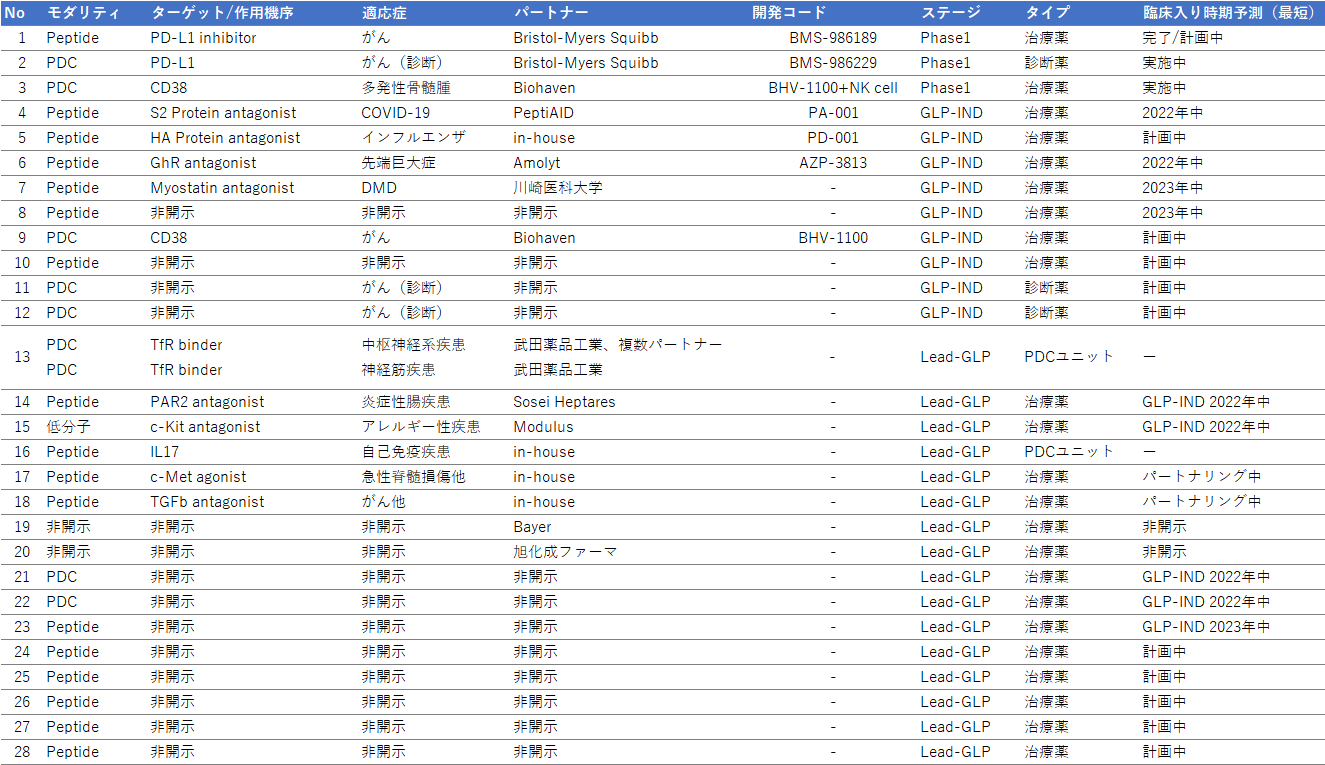Click the 炎症性腸疾患 indication cell
The image size is (1325, 765).
(406, 402)
